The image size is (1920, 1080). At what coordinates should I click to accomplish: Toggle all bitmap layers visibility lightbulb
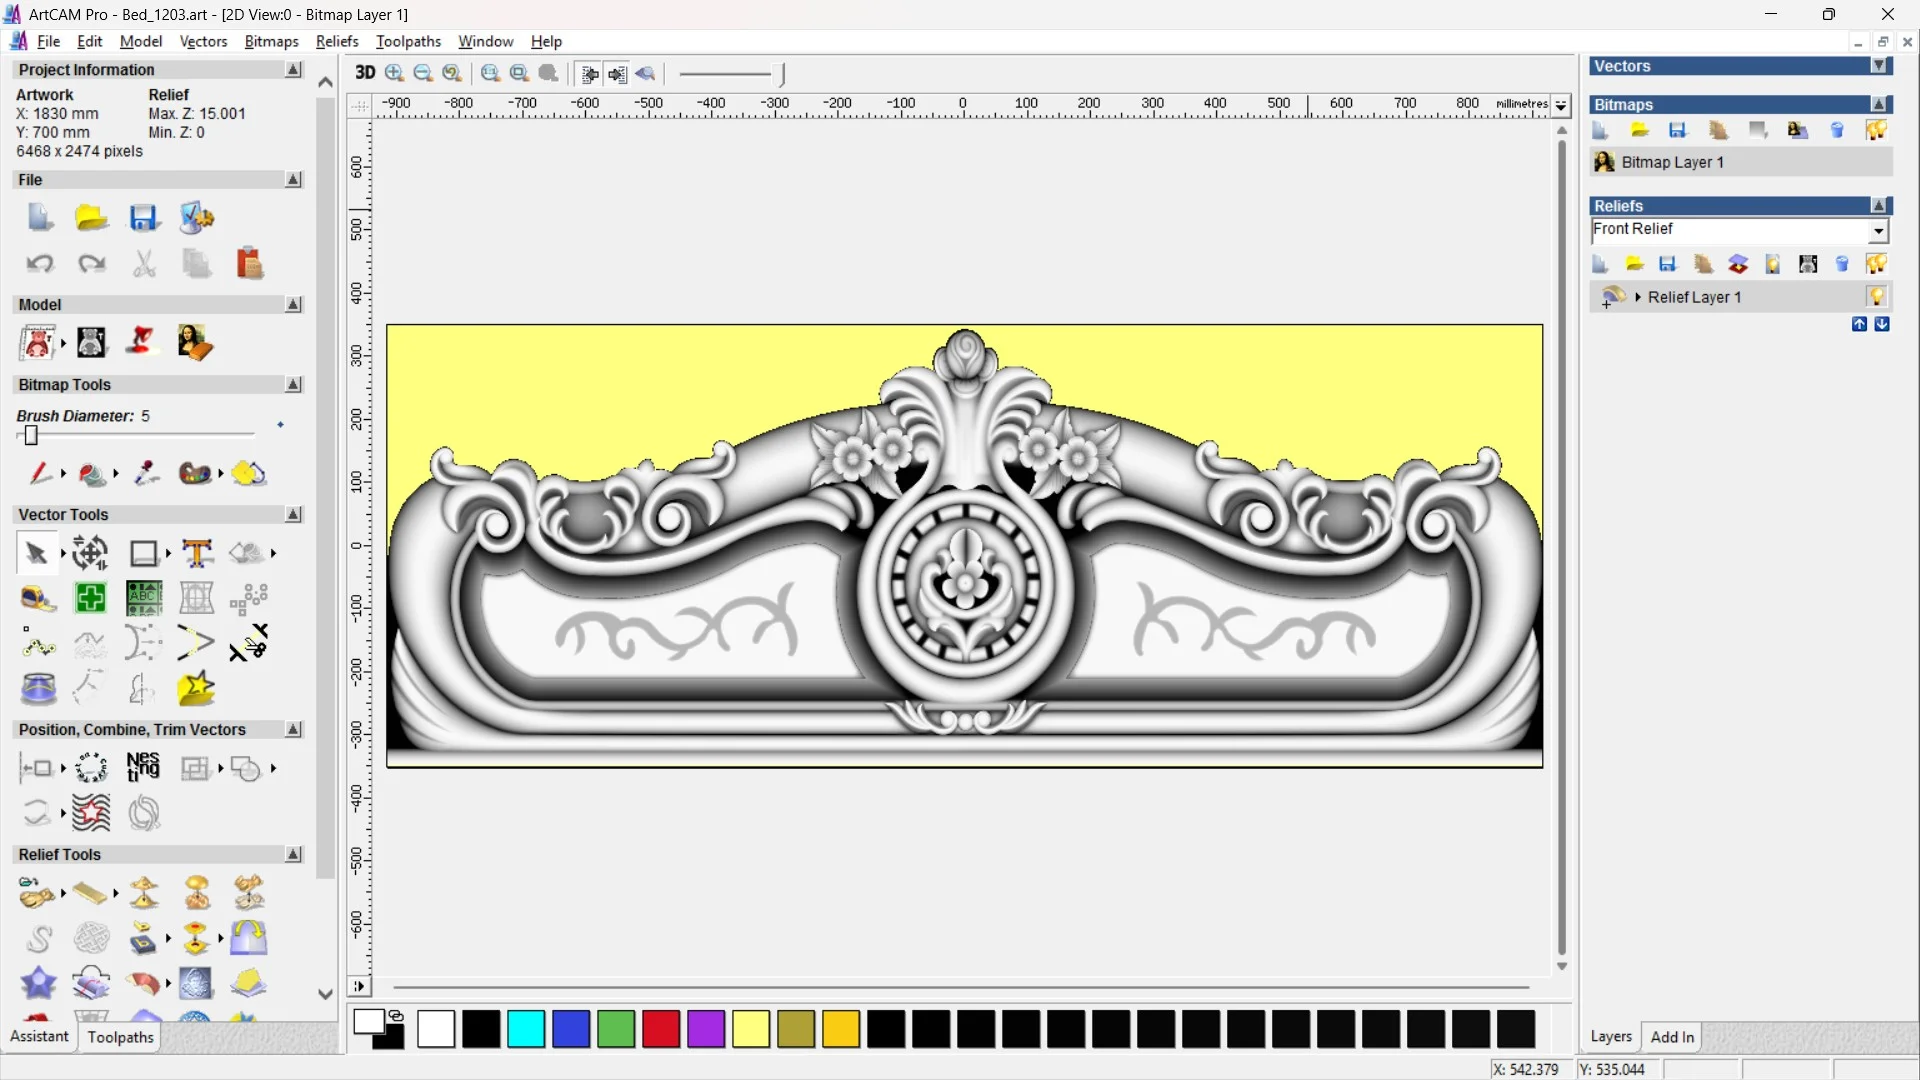(1876, 131)
